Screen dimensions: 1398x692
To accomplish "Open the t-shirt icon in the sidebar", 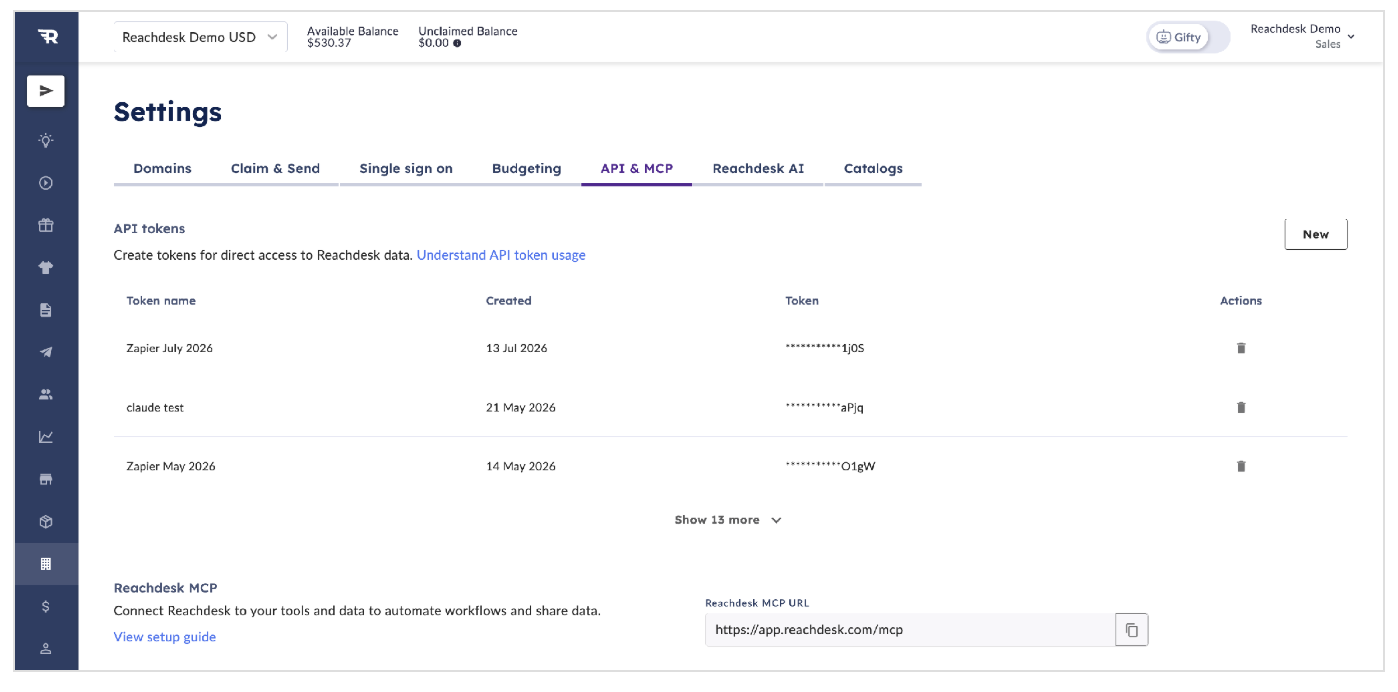I will pyautogui.click(x=46, y=268).
